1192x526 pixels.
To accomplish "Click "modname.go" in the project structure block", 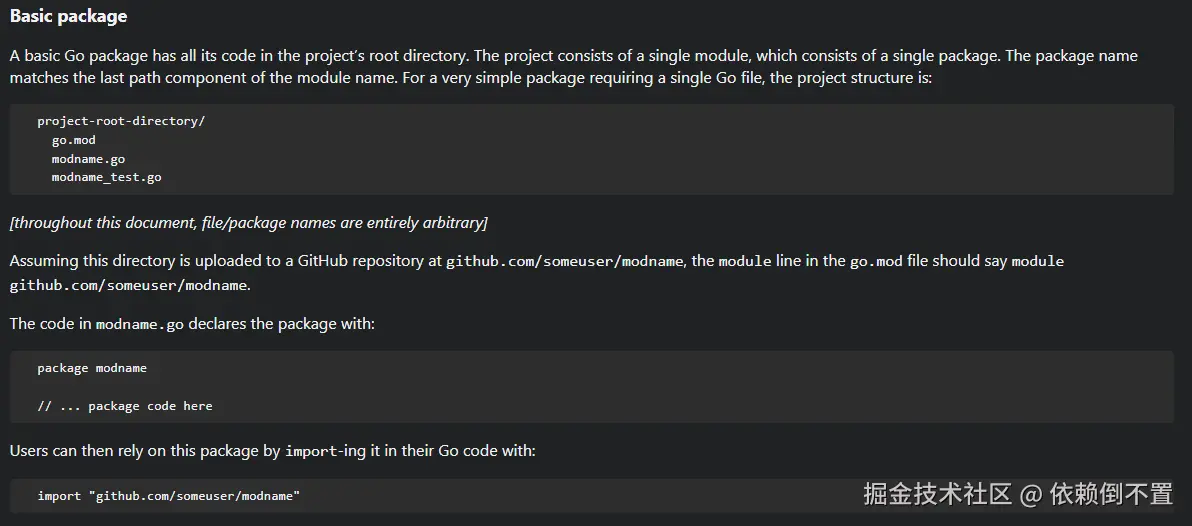I will click(88, 159).
